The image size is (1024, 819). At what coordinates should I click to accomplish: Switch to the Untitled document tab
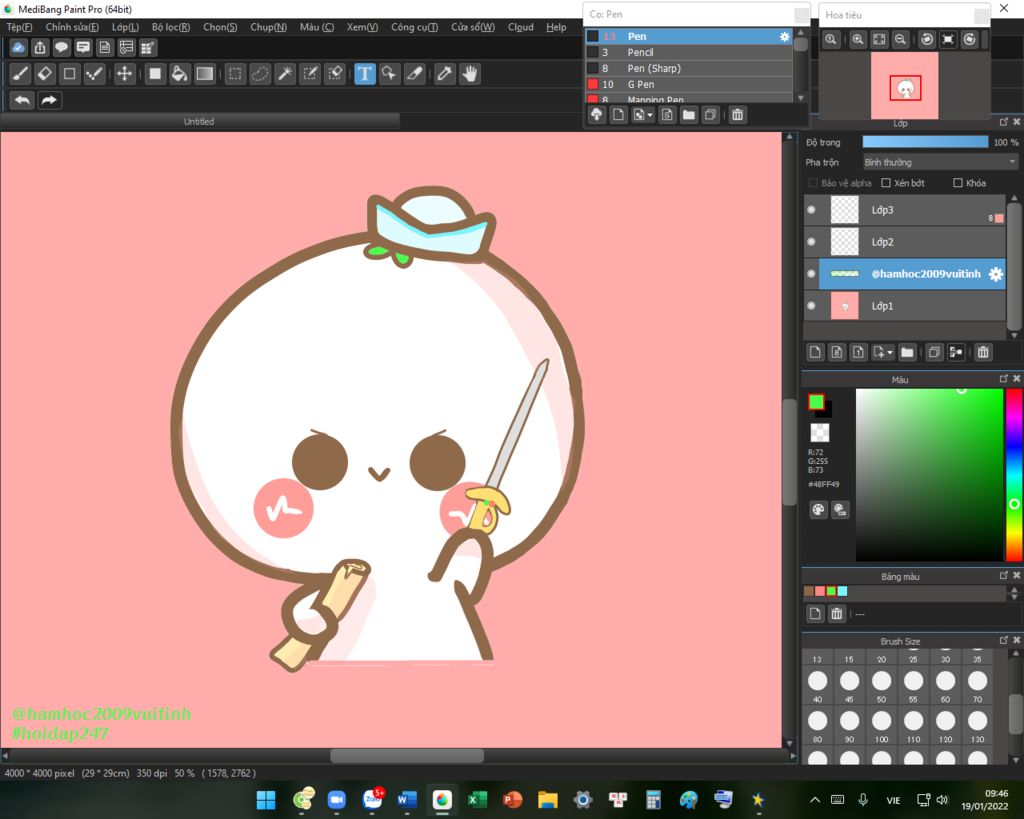click(199, 121)
